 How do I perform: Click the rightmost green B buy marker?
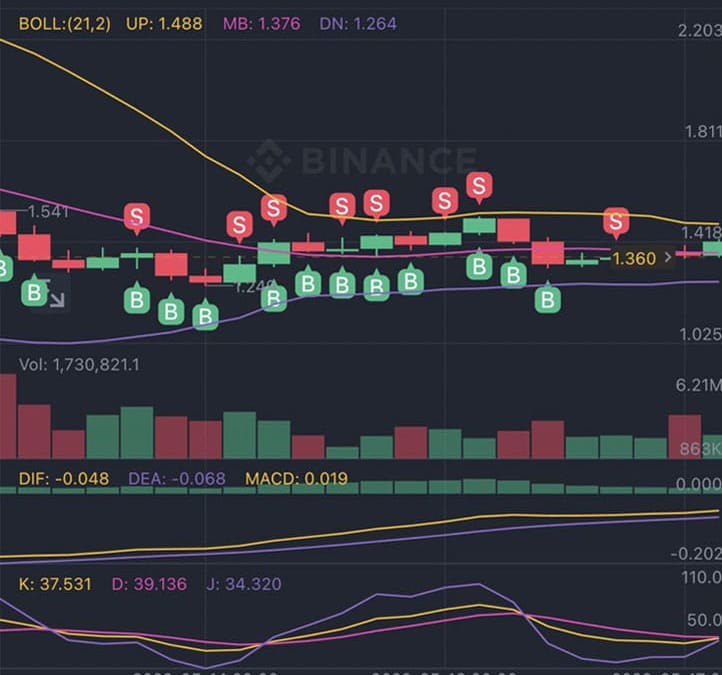(x=547, y=298)
